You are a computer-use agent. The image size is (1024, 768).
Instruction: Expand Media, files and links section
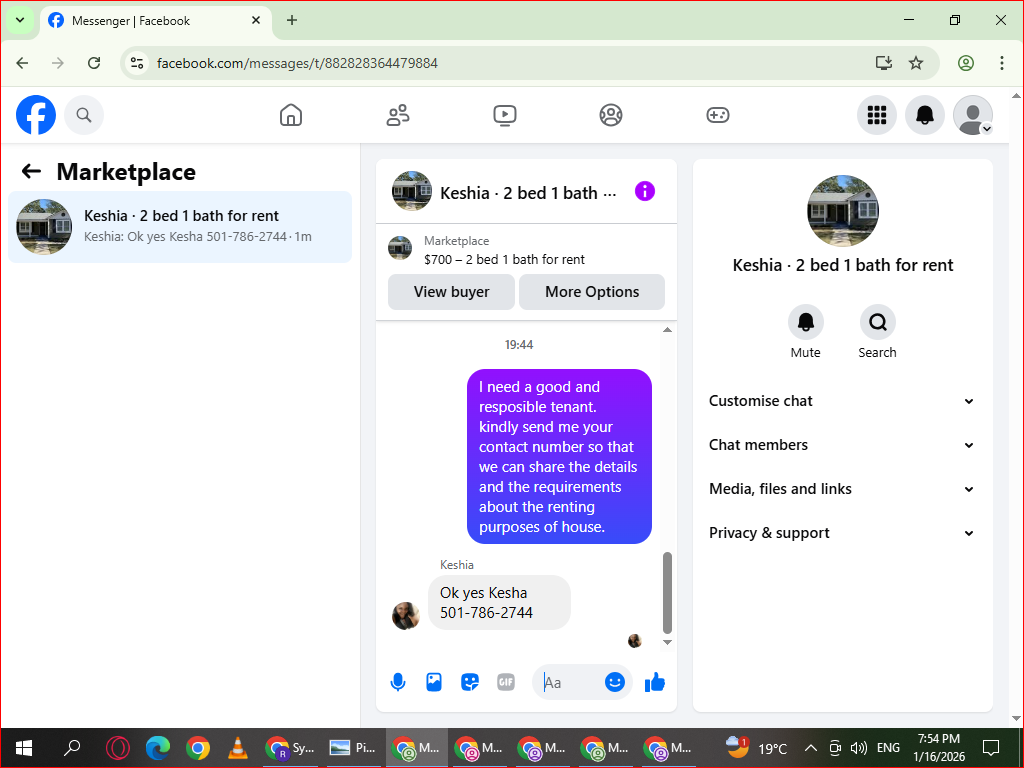pos(842,488)
